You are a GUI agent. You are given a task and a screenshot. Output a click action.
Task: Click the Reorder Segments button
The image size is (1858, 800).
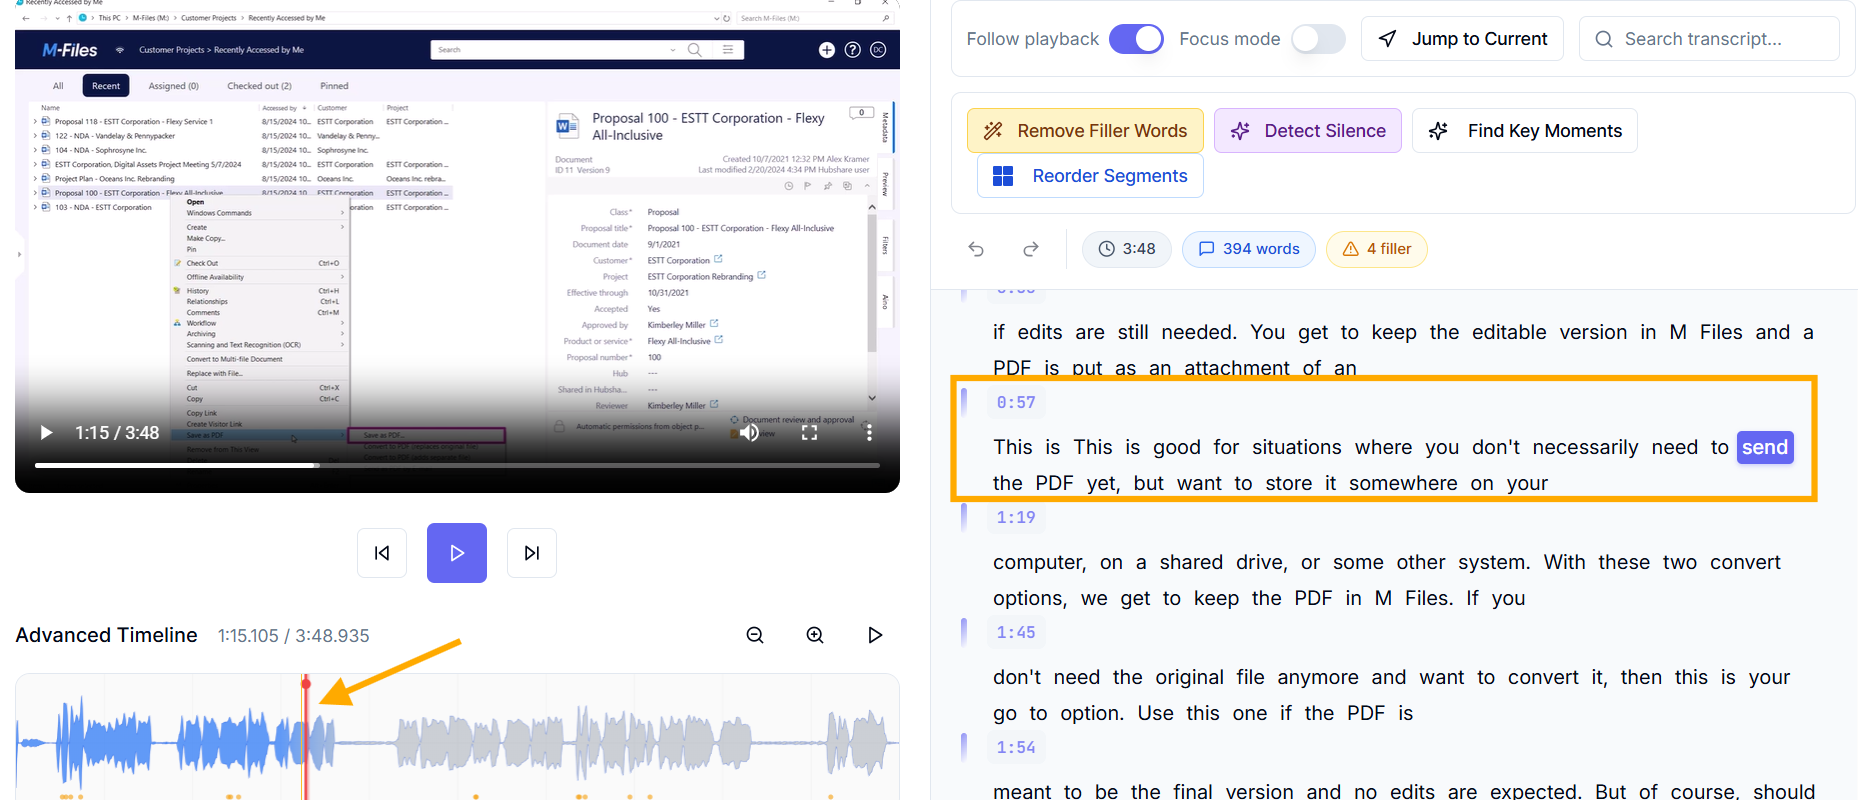tap(1090, 176)
